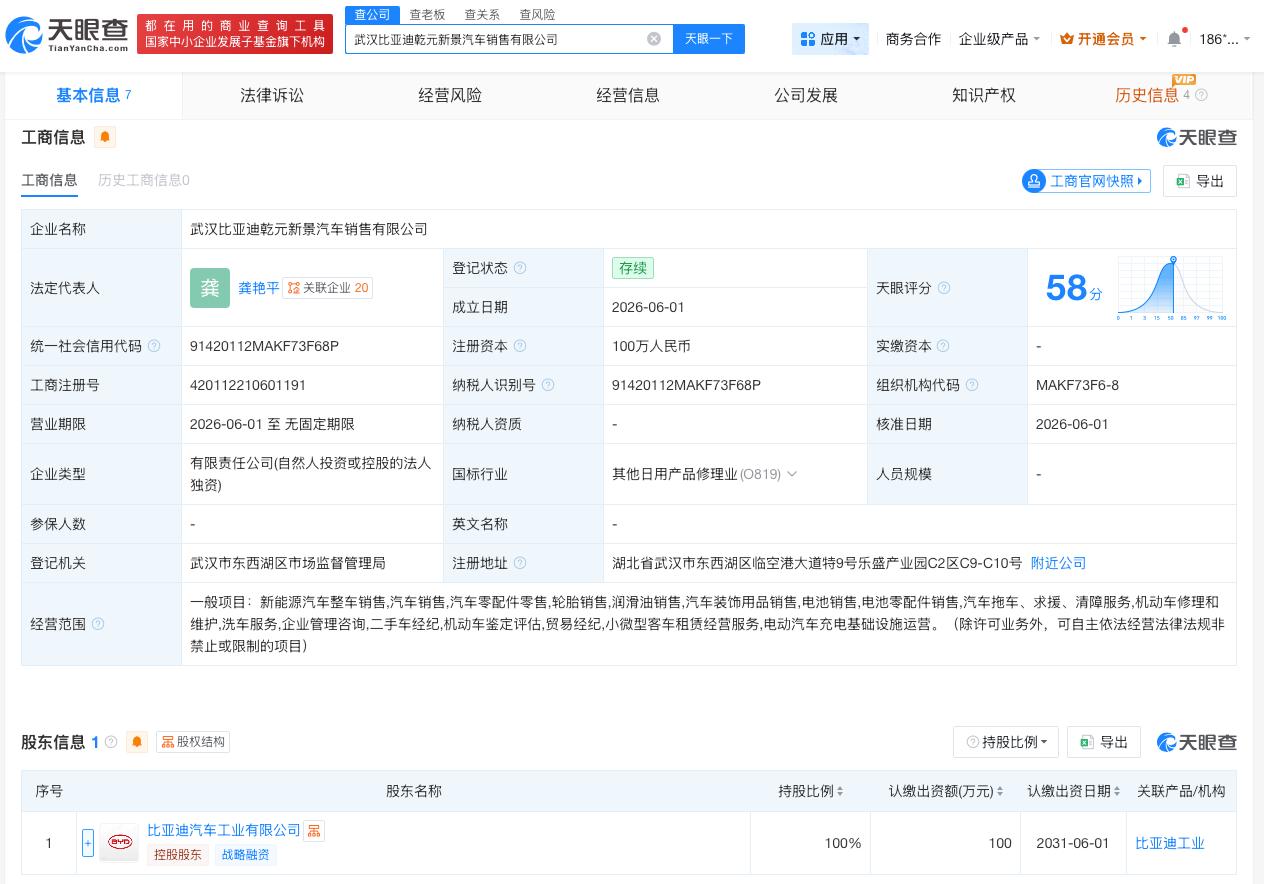This screenshot has height=884, width=1264.
Task: Click 导出 in the 股东信息 section
Action: click(x=1104, y=742)
